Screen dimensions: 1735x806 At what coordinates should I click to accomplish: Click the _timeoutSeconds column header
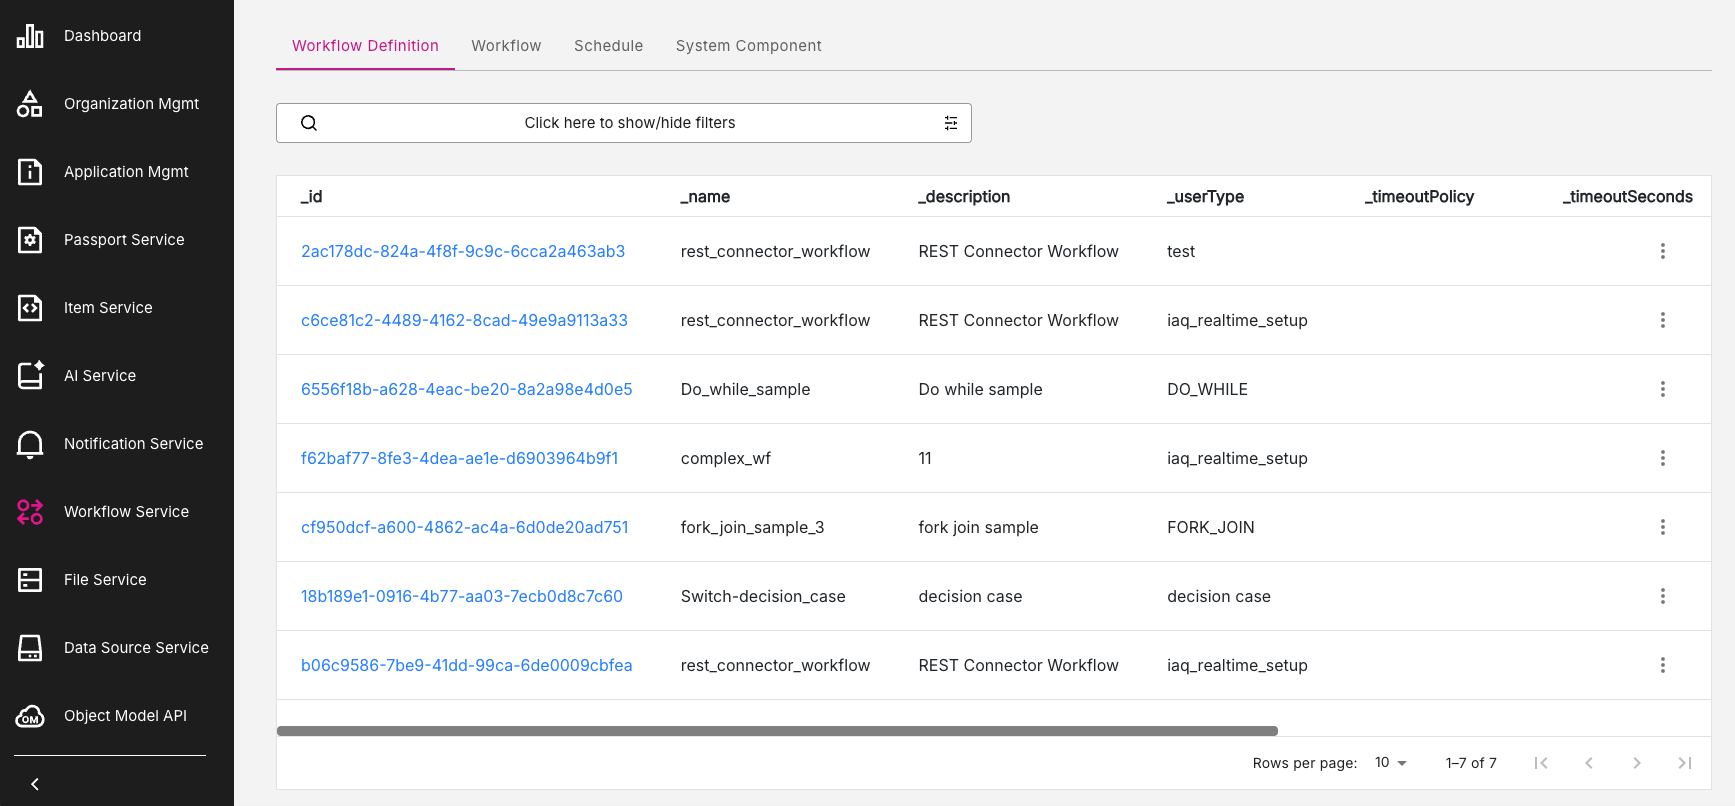(1628, 197)
